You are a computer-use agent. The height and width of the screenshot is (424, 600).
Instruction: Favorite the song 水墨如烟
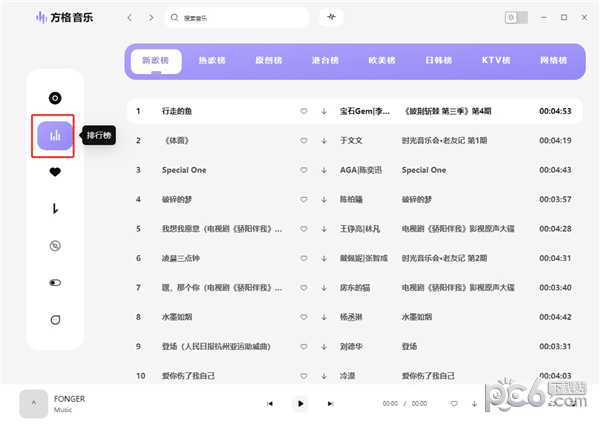(303, 317)
